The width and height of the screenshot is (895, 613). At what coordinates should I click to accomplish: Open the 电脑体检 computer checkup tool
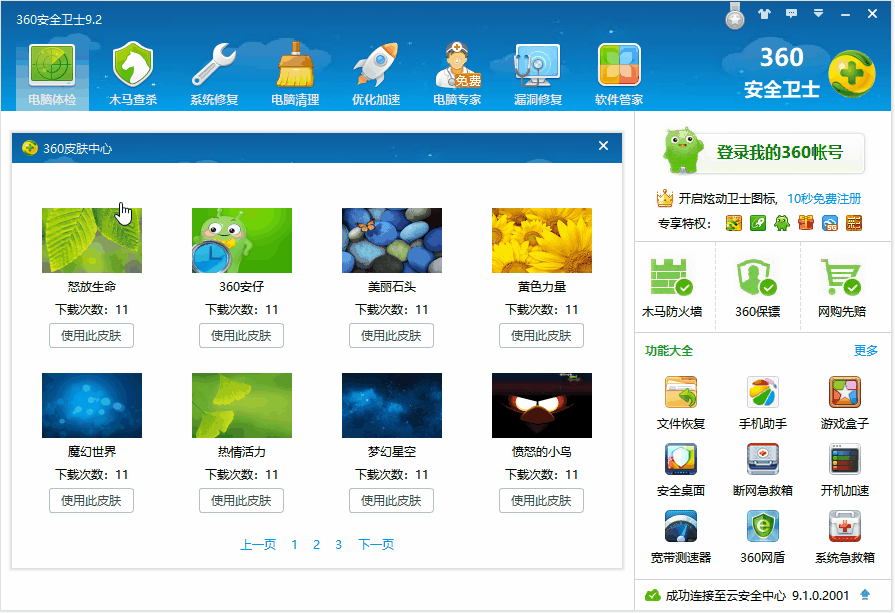tap(52, 75)
